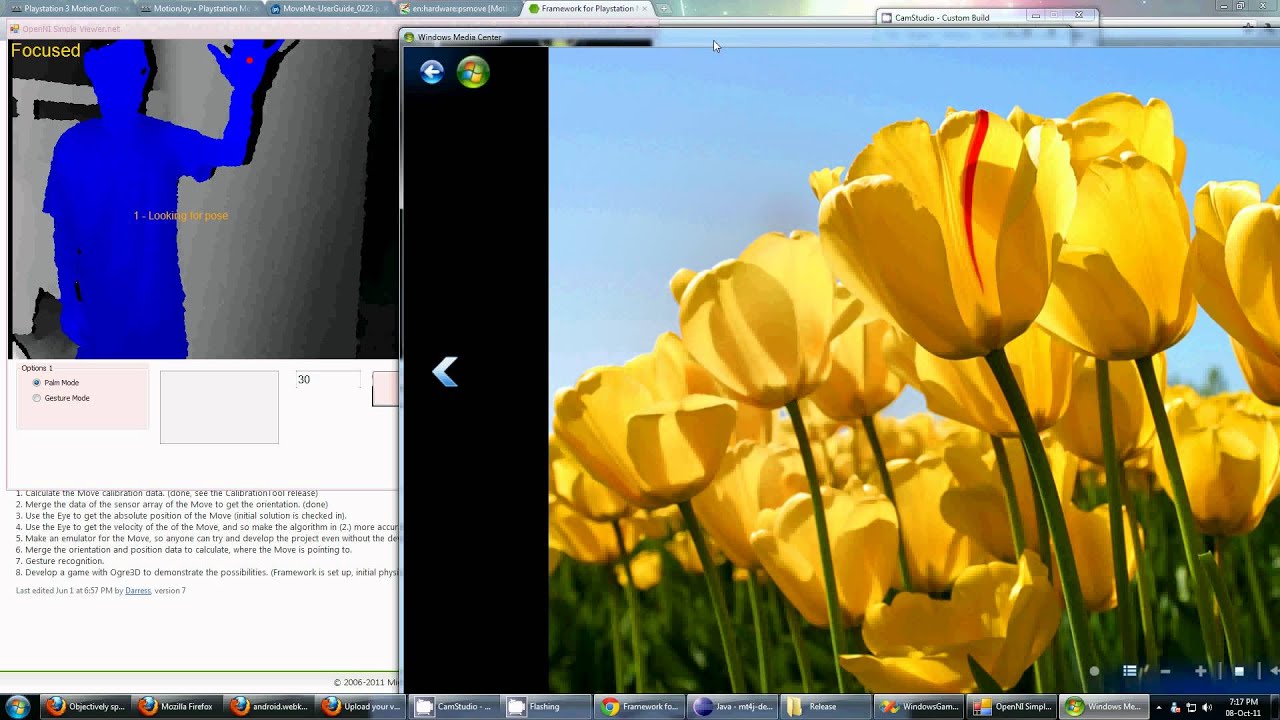Open OpenNI Simple Viewer from the taskbar
Viewport: 1280px width, 720px height.
1012,706
